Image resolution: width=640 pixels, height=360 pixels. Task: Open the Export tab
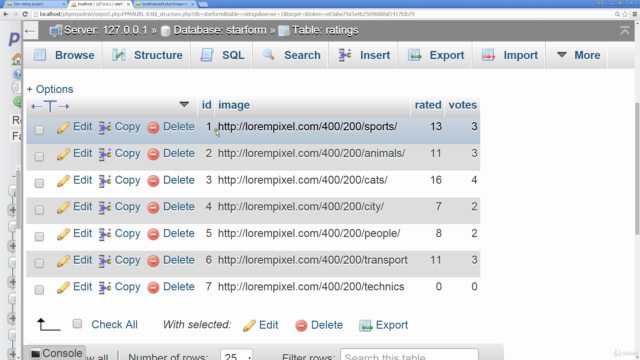pyautogui.click(x=436, y=55)
